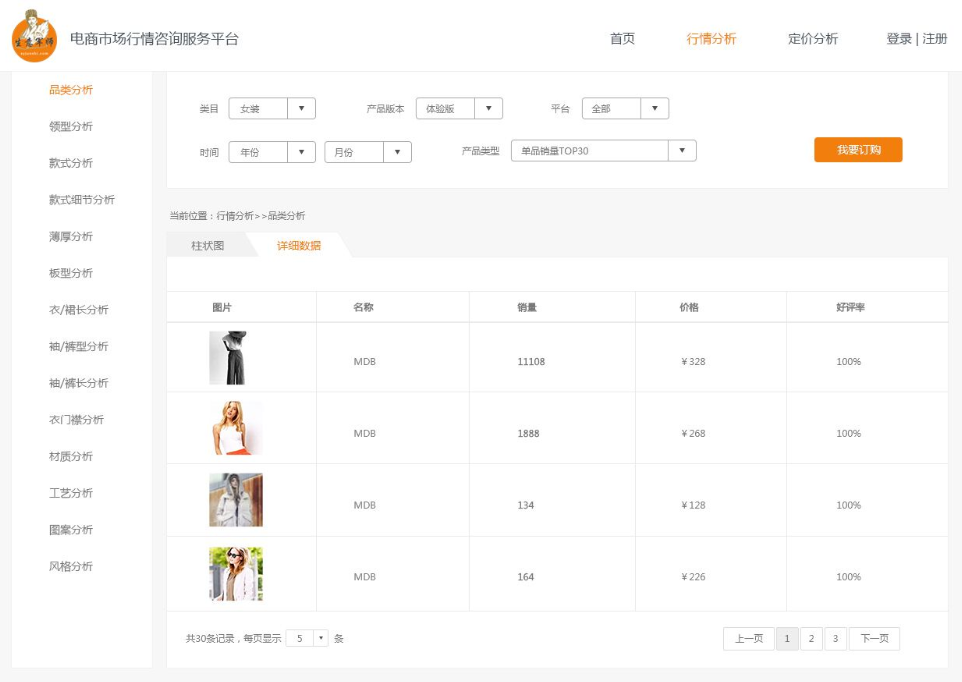
Task: Click the 登录 | 注册 link
Action: pyautogui.click(x=916, y=39)
